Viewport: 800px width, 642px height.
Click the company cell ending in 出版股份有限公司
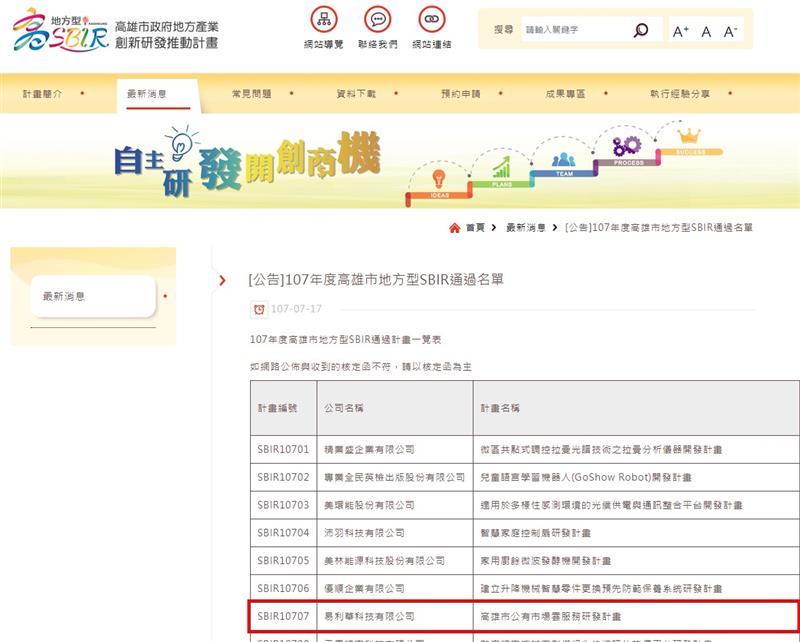click(395, 478)
